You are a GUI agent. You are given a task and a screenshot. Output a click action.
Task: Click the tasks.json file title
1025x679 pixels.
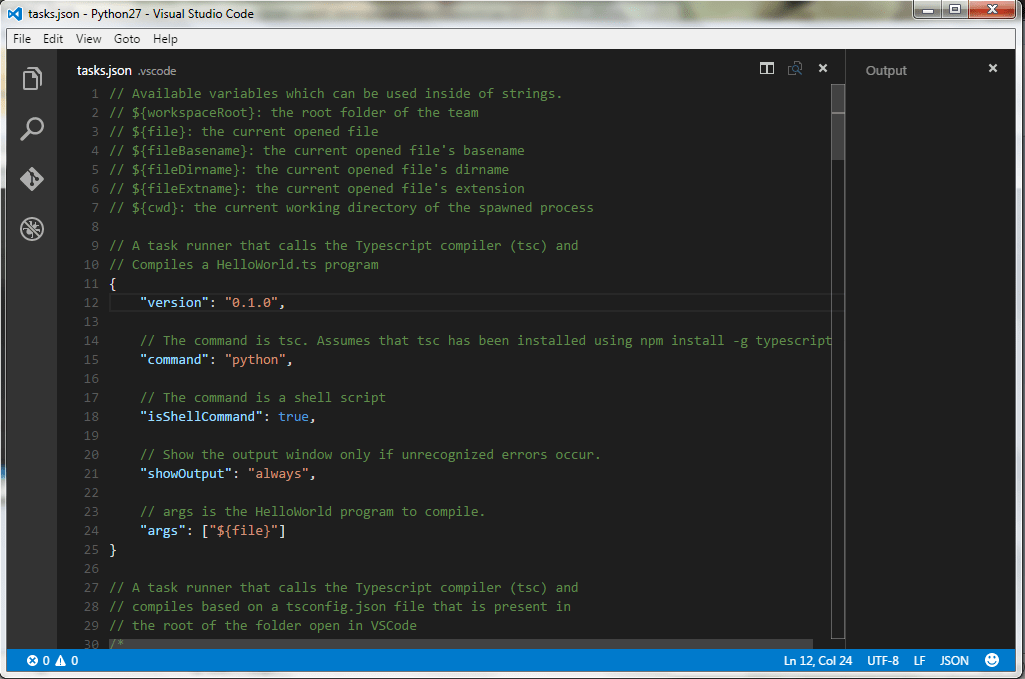[x=104, y=71]
